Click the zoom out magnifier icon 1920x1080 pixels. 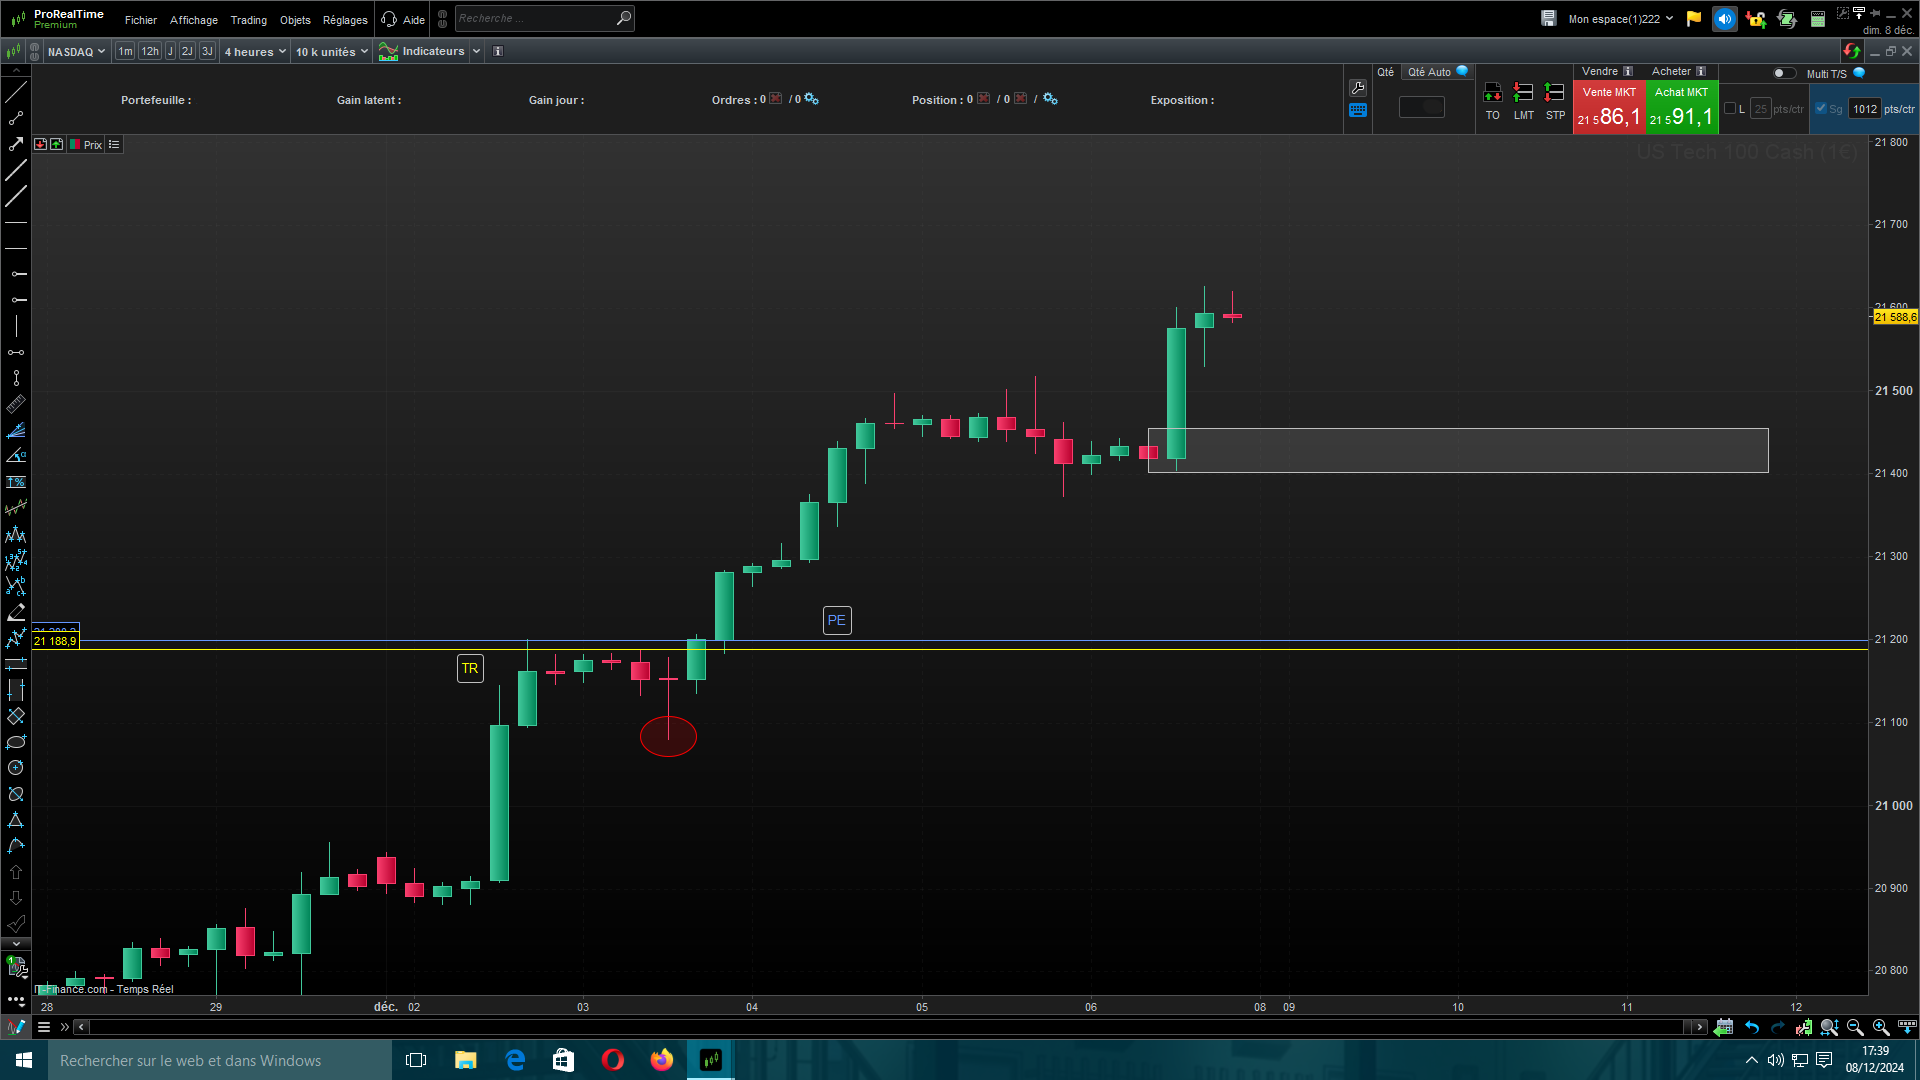pos(1855,1027)
